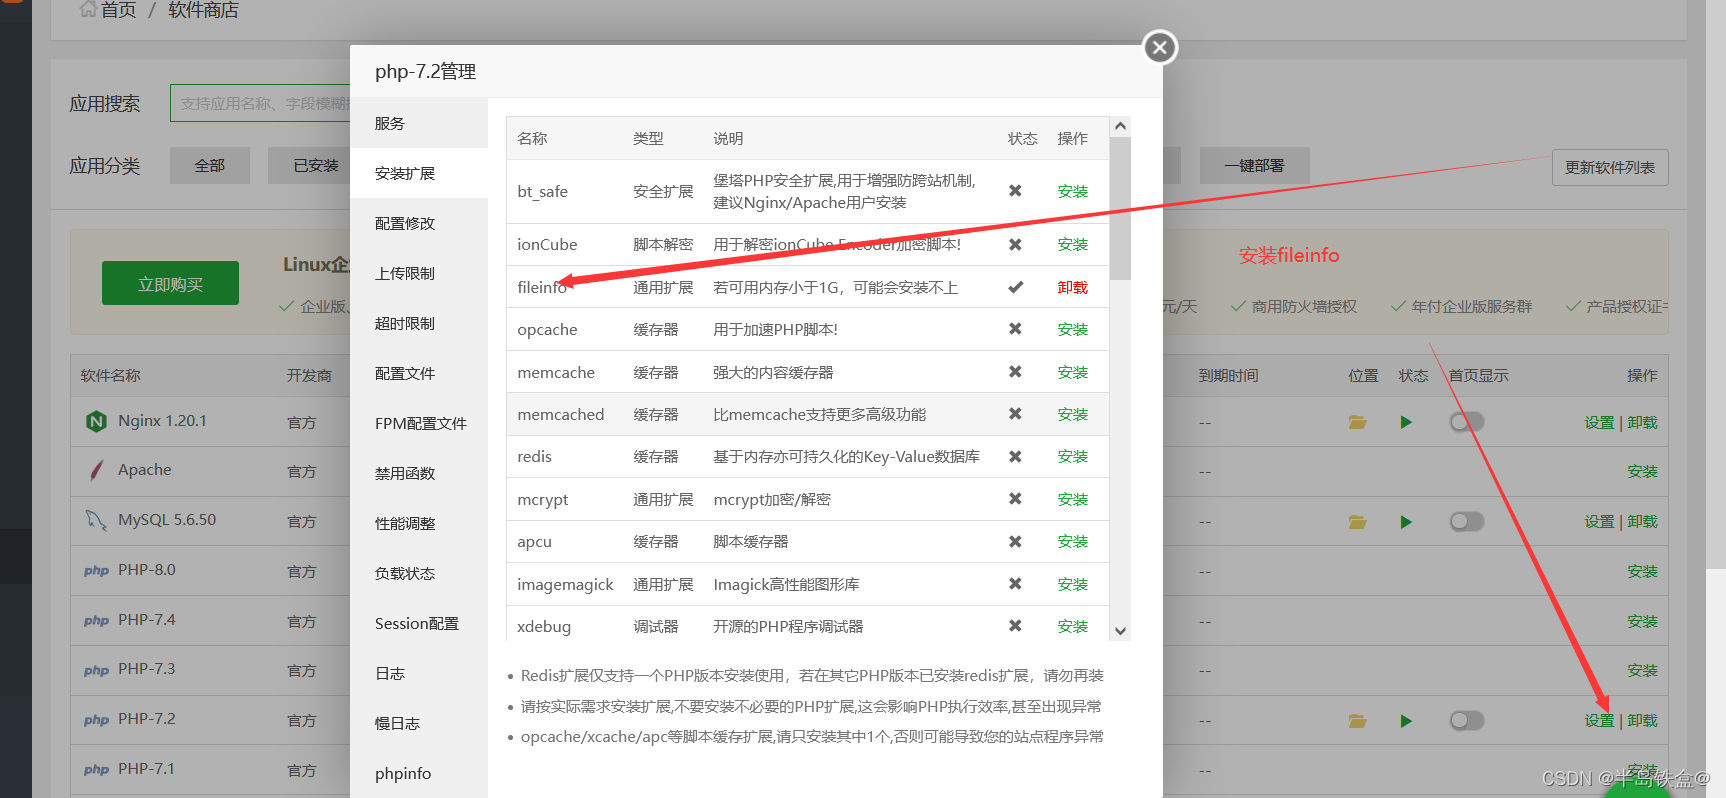Screen dimensions: 1726x798
Task: Toggle the MySQL homepage display switch
Action: point(1467,522)
